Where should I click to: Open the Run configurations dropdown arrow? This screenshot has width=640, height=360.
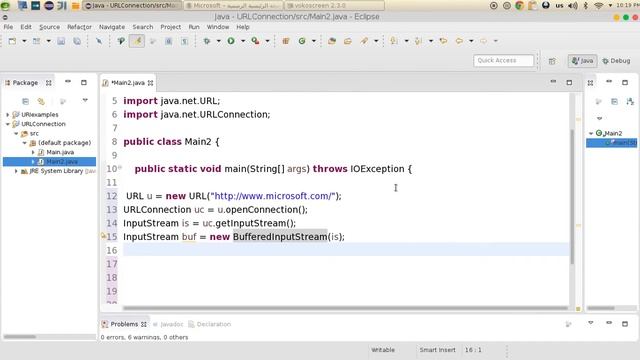click(243, 41)
